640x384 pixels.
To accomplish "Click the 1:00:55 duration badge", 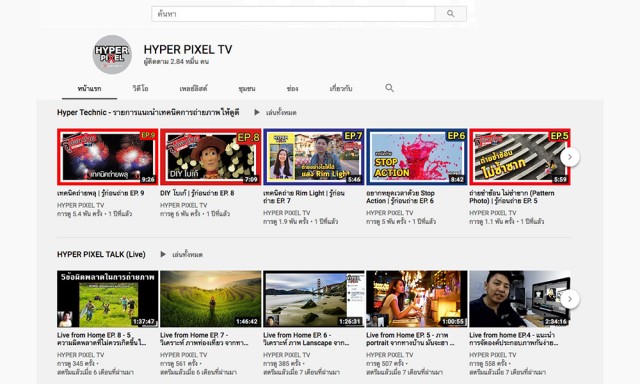I will [453, 321].
